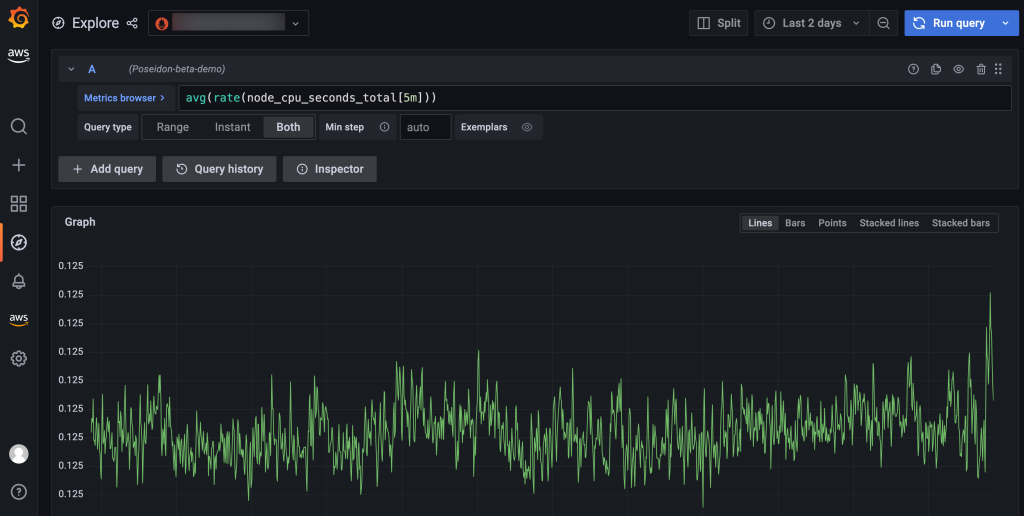1024x516 pixels.
Task: Click in the Min step auto field
Action: click(x=425, y=127)
